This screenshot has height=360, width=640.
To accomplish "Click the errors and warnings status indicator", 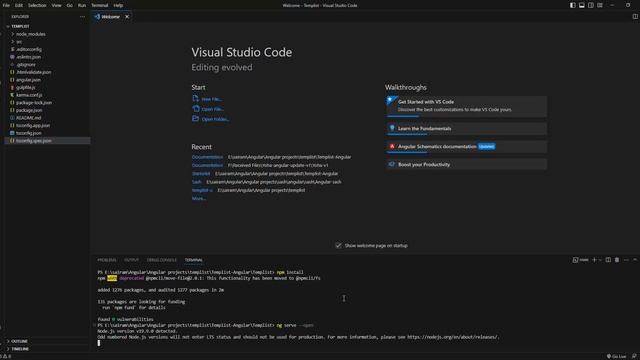I will 6,356.
